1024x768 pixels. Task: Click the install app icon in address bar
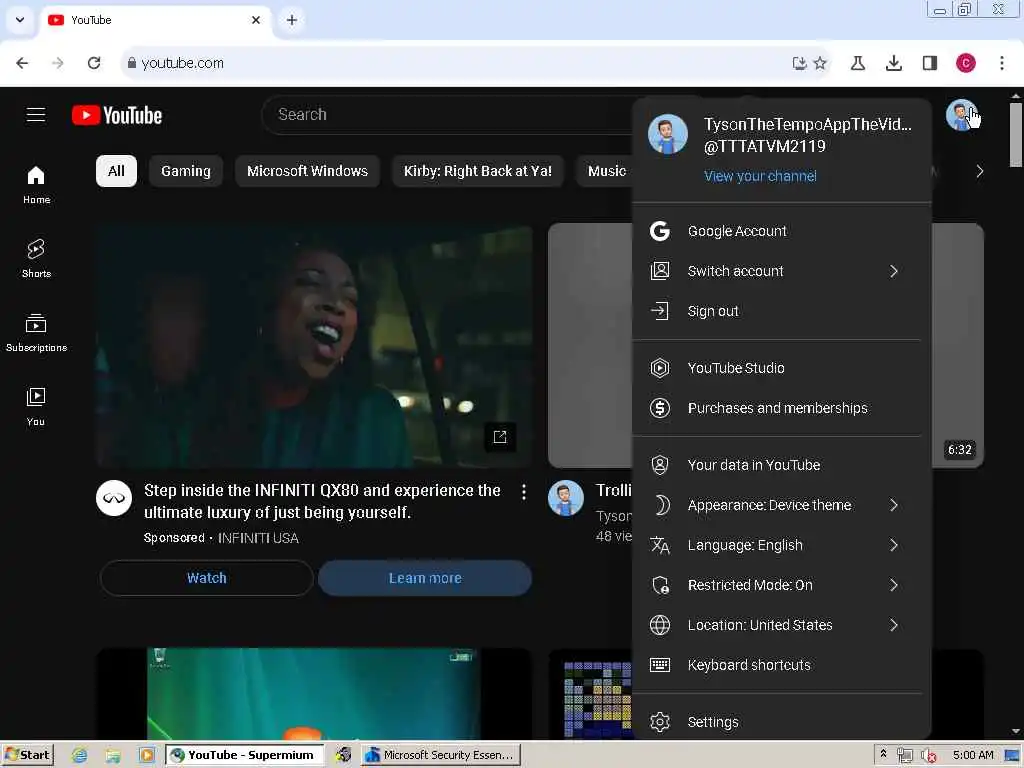(799, 63)
